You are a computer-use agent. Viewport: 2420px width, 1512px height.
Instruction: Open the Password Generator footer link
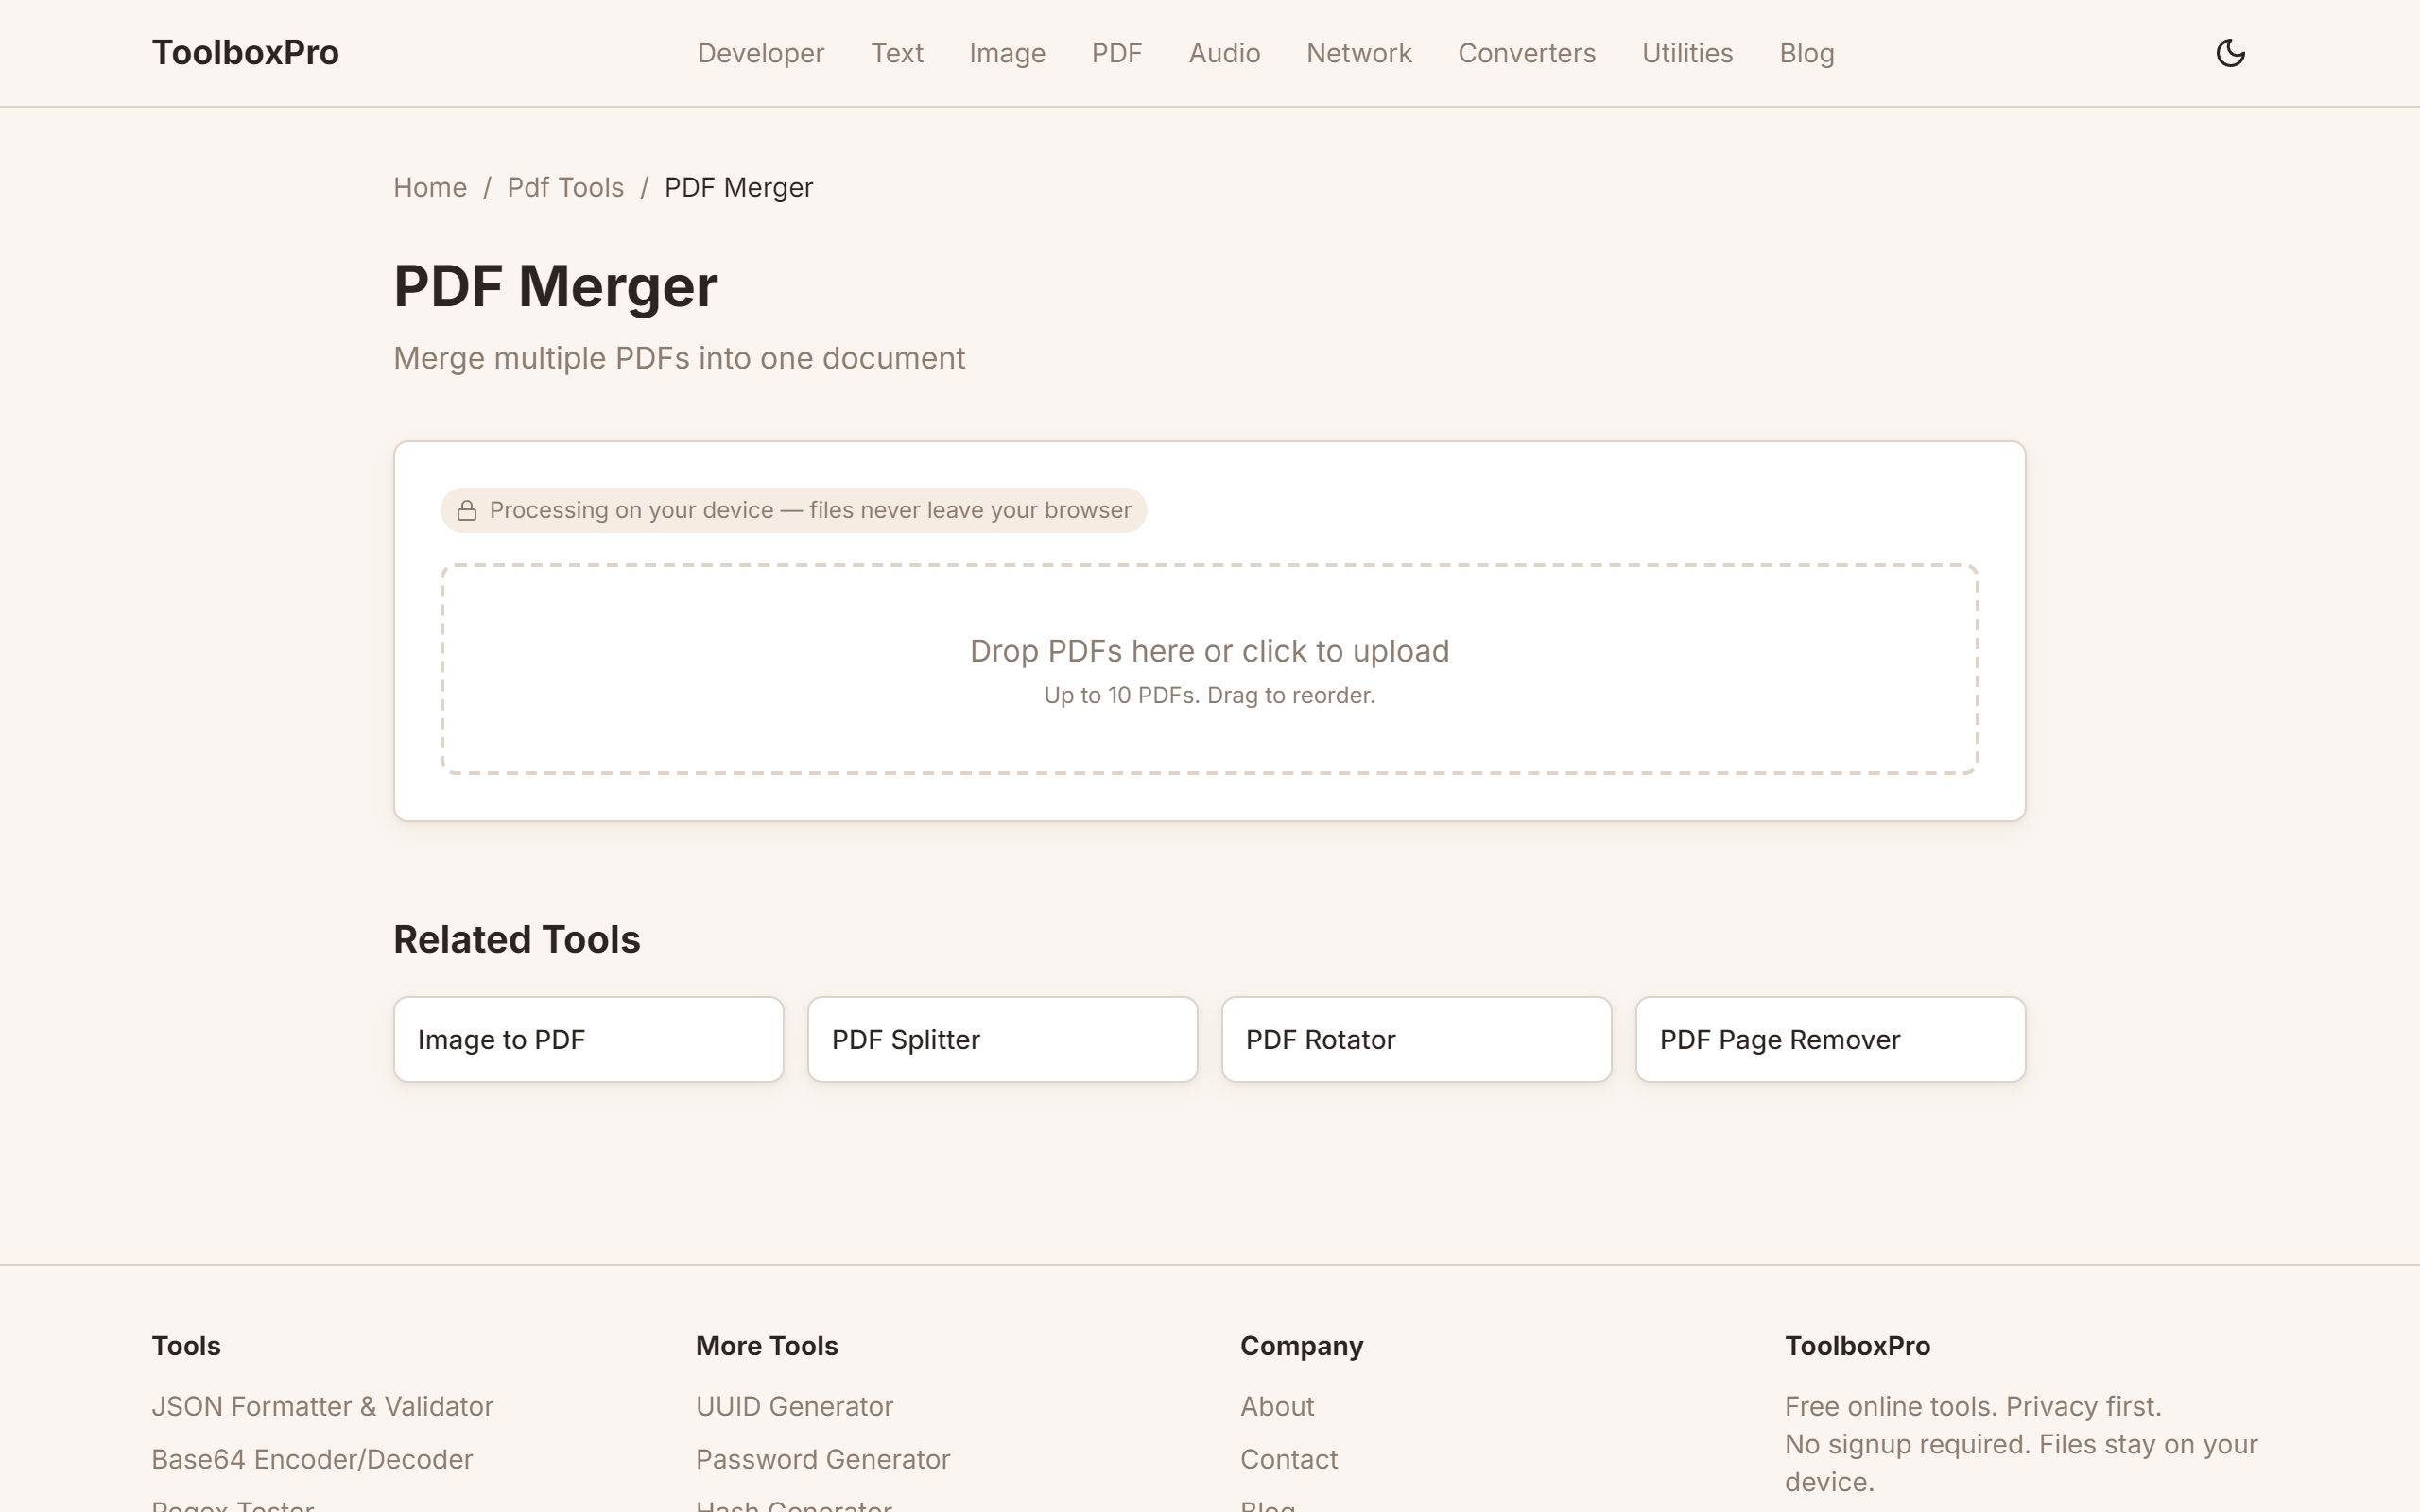coord(823,1459)
